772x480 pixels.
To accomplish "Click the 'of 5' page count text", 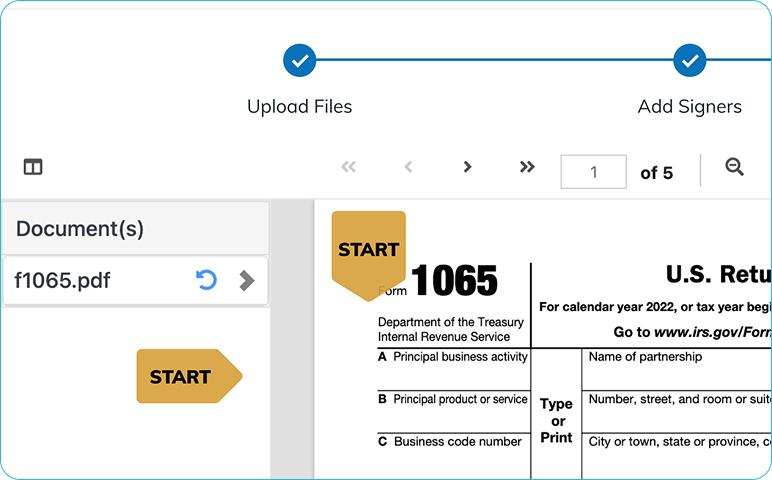I will pos(656,173).
